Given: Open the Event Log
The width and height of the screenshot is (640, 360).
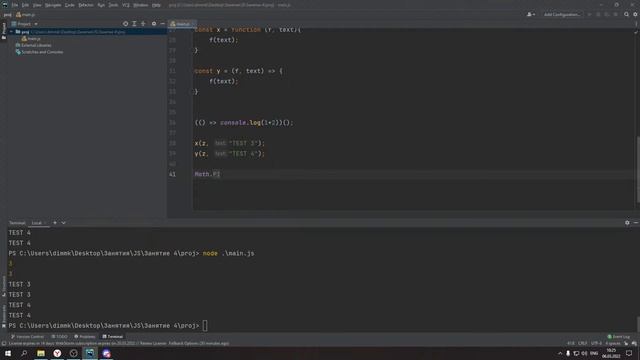Looking at the screenshot, I should click(619, 337).
